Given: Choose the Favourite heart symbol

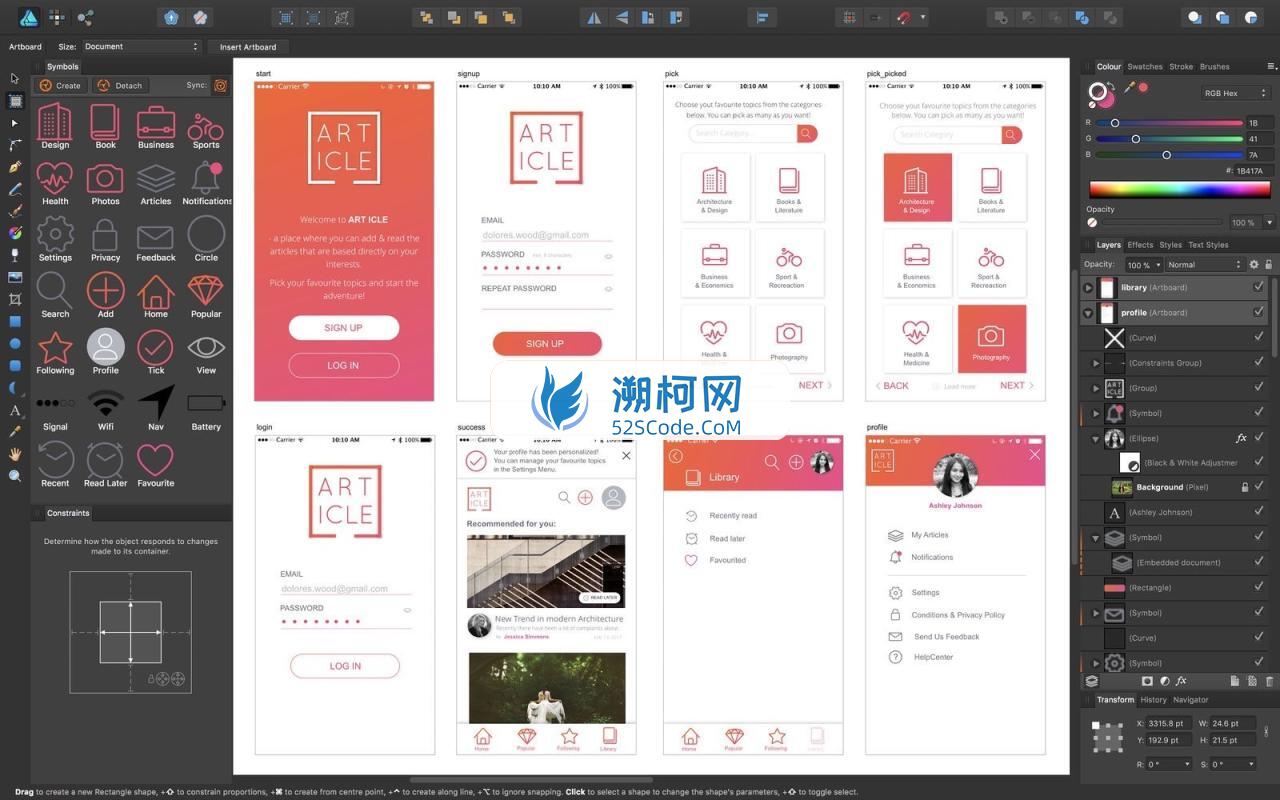Looking at the screenshot, I should [x=155, y=465].
